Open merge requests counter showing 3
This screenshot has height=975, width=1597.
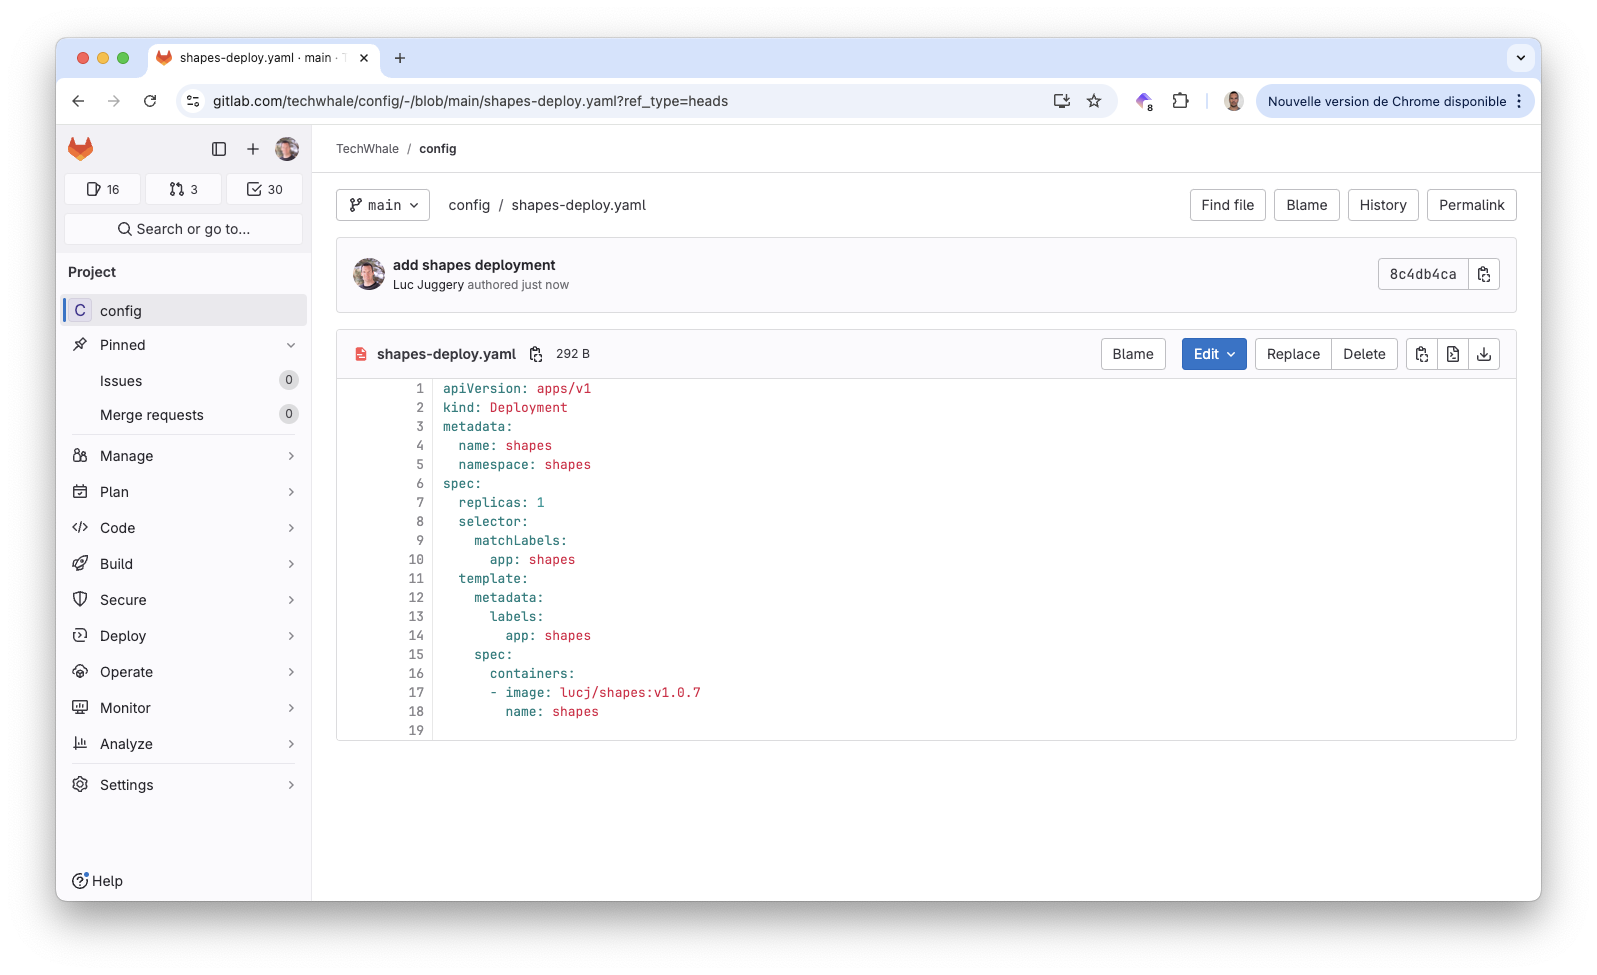pyautogui.click(x=183, y=189)
